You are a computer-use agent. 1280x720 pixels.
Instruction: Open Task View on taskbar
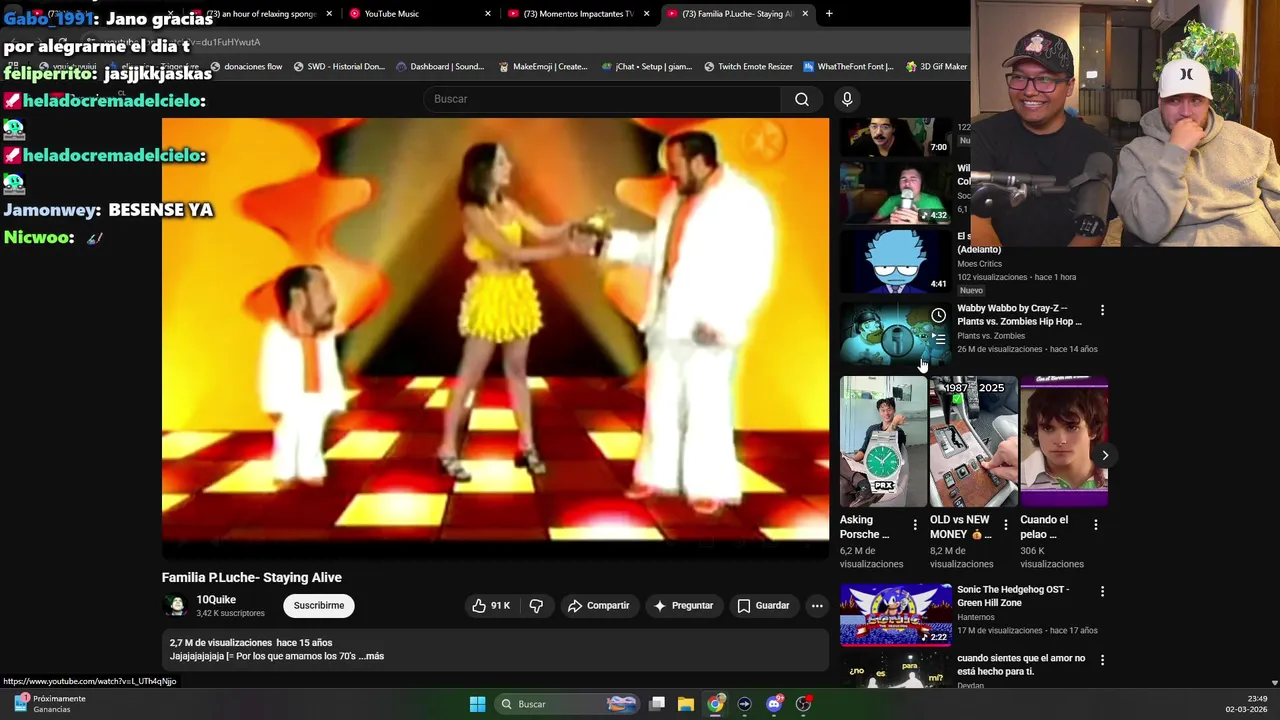[657, 704]
